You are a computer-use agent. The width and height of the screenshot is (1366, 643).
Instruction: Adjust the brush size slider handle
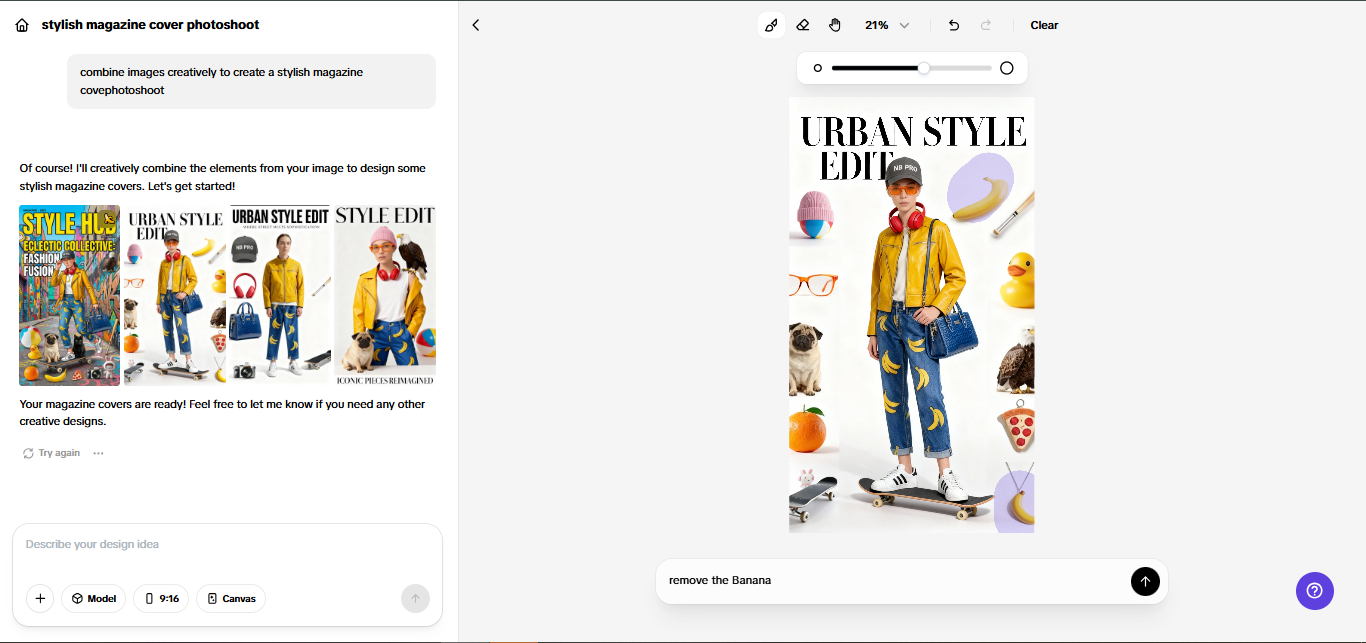pyautogui.click(x=924, y=68)
